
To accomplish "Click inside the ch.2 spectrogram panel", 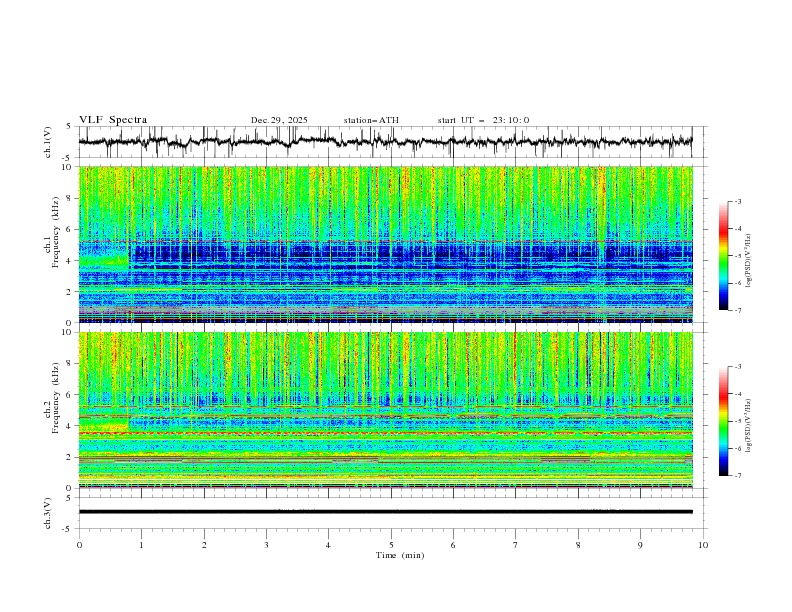I will [385, 410].
